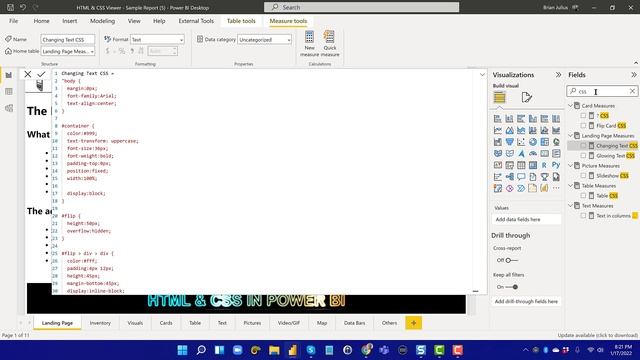640x360 pixels.
Task: Click the Undo icon in title bar
Action: [x=23, y=7]
